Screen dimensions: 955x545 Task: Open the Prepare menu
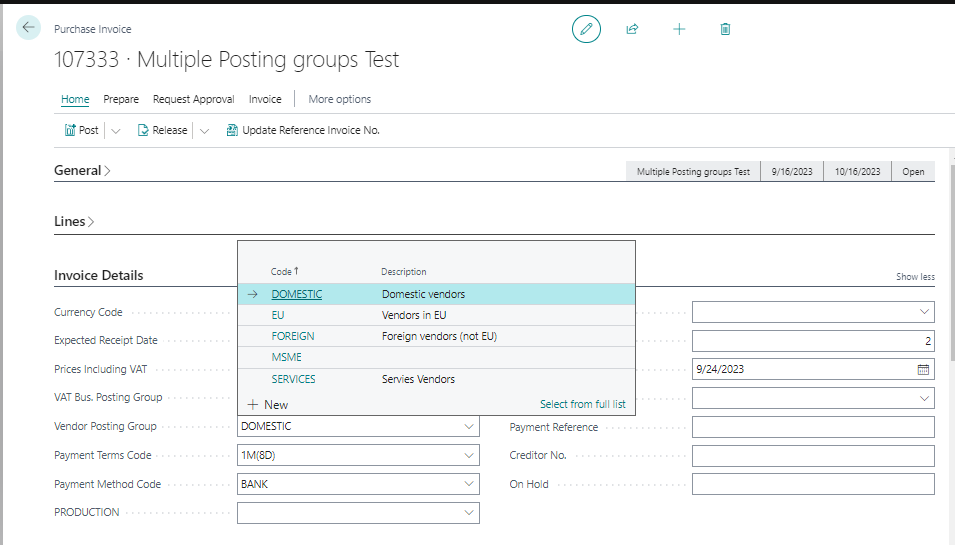pos(121,99)
